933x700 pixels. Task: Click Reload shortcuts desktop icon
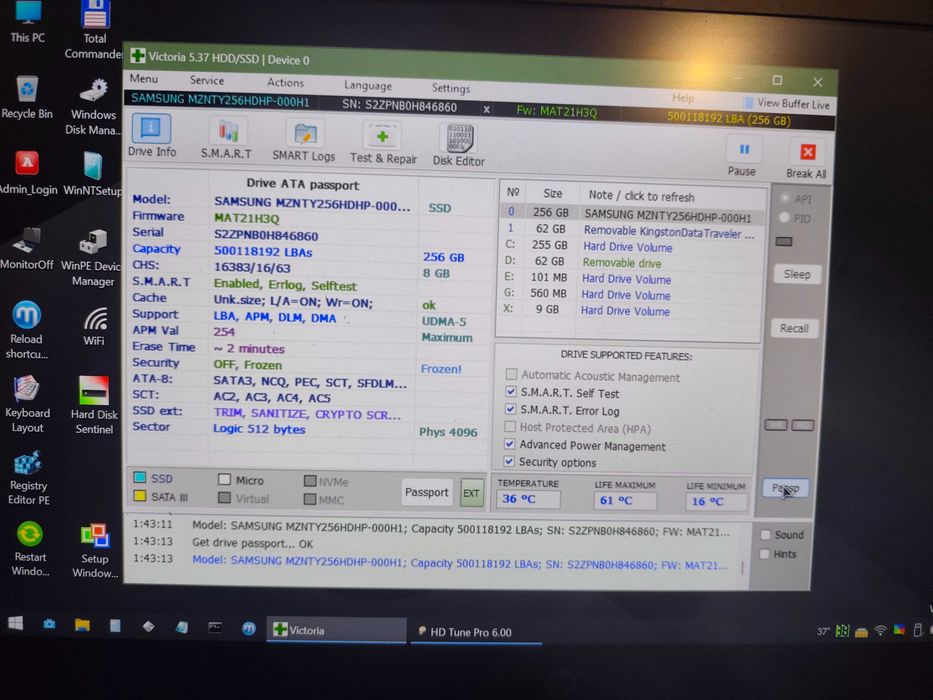tap(27, 329)
